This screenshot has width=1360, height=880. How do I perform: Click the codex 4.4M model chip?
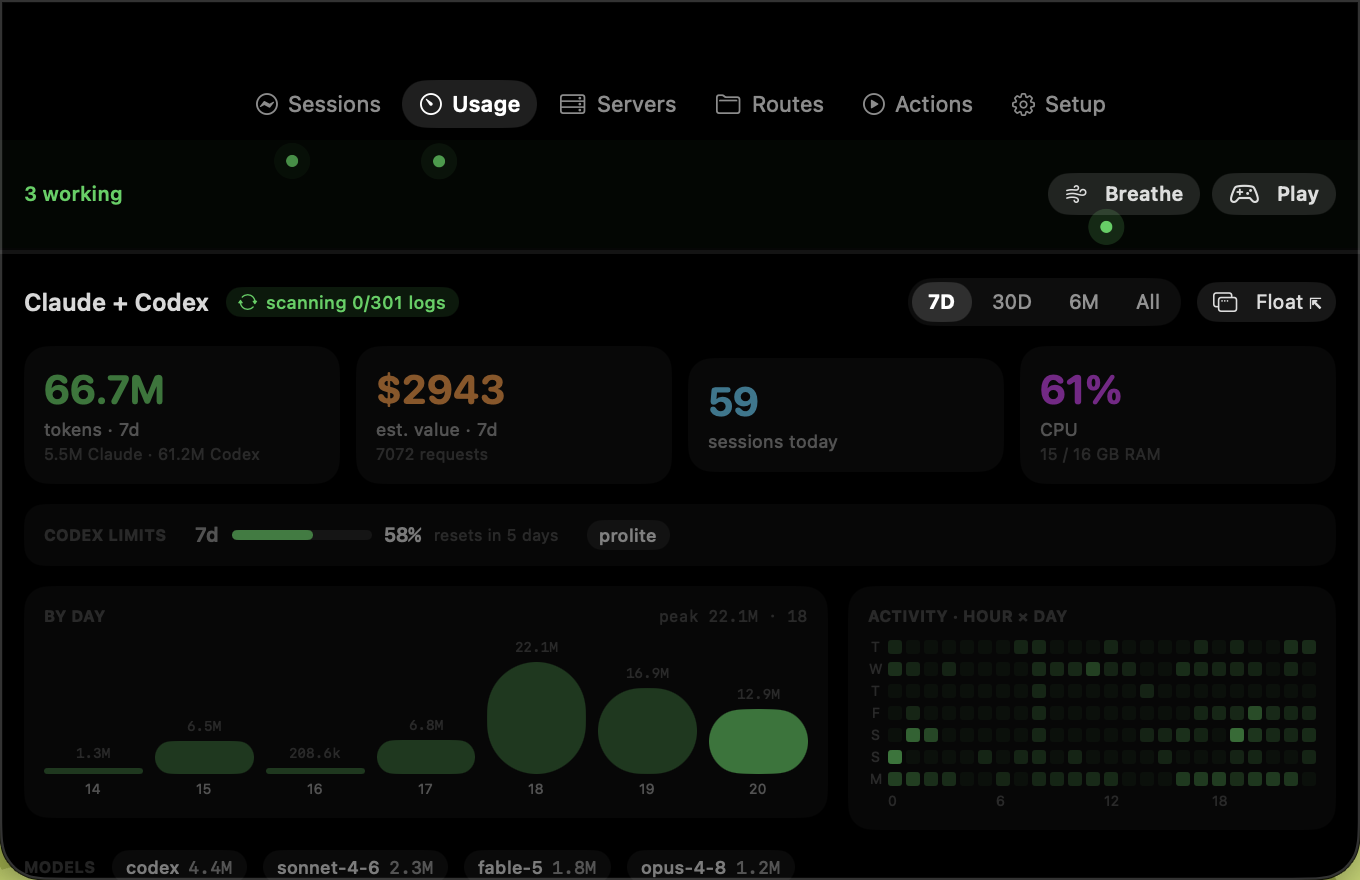coord(179,867)
